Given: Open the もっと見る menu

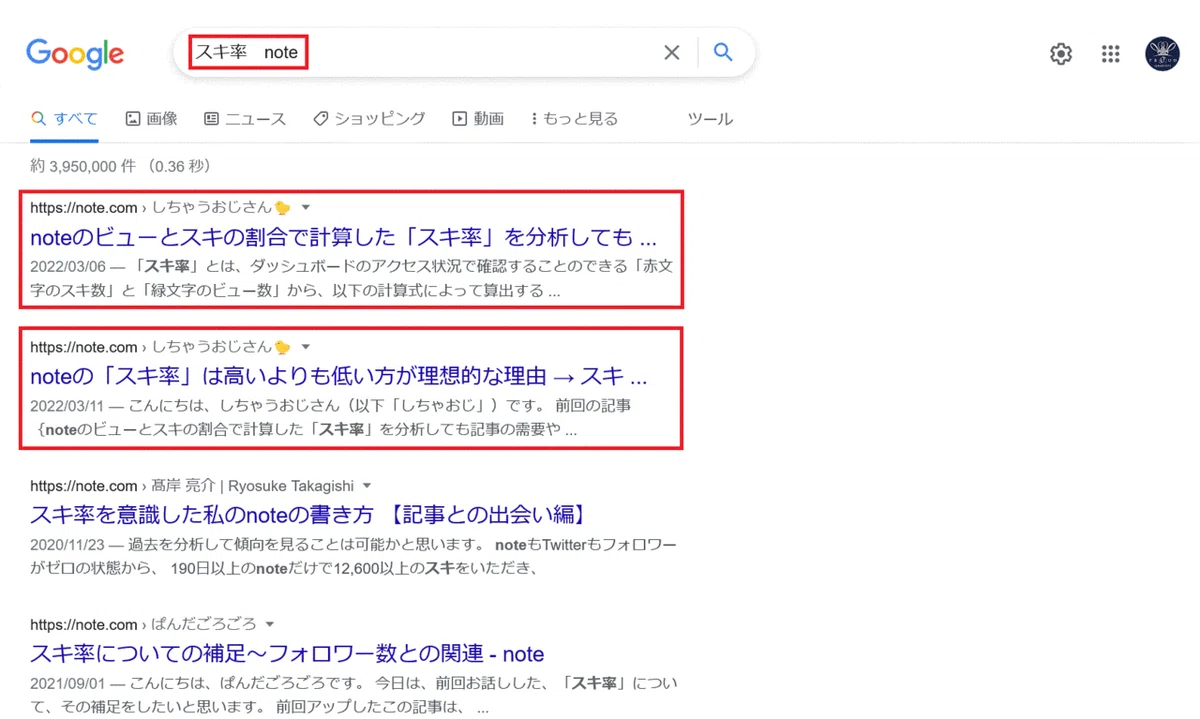Looking at the screenshot, I should coord(575,119).
